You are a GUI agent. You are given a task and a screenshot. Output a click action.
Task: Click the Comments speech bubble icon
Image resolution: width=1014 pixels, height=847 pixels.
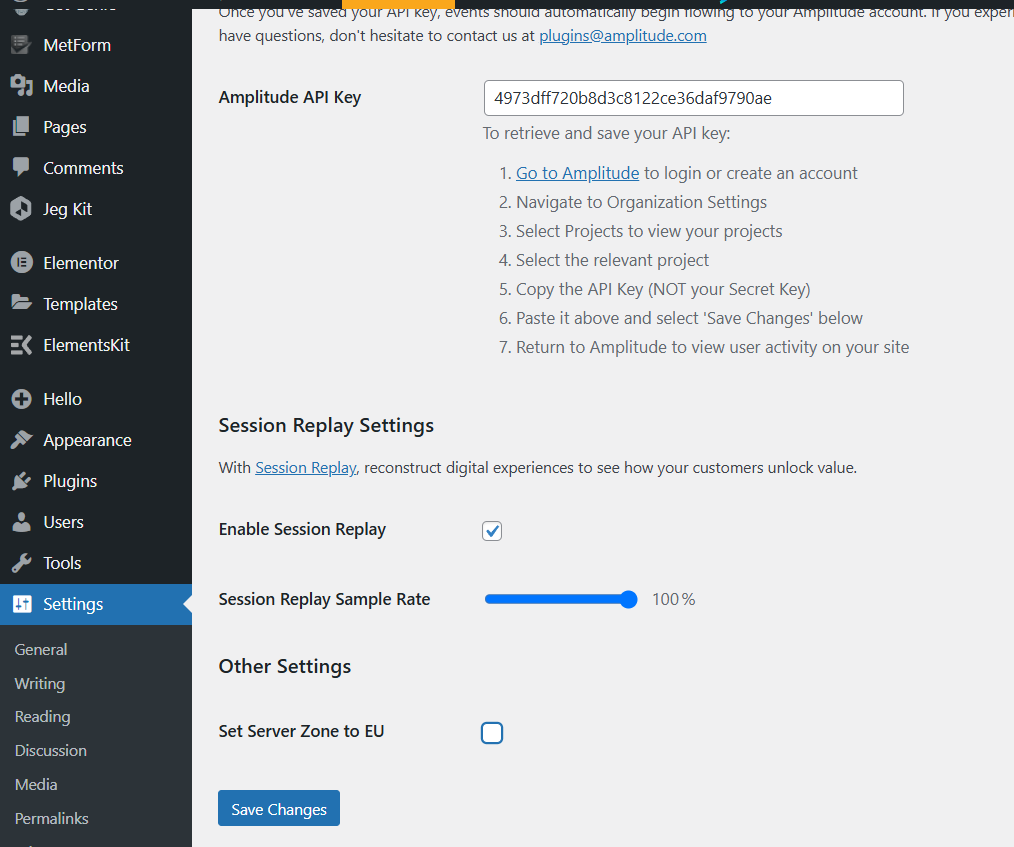click(x=21, y=168)
